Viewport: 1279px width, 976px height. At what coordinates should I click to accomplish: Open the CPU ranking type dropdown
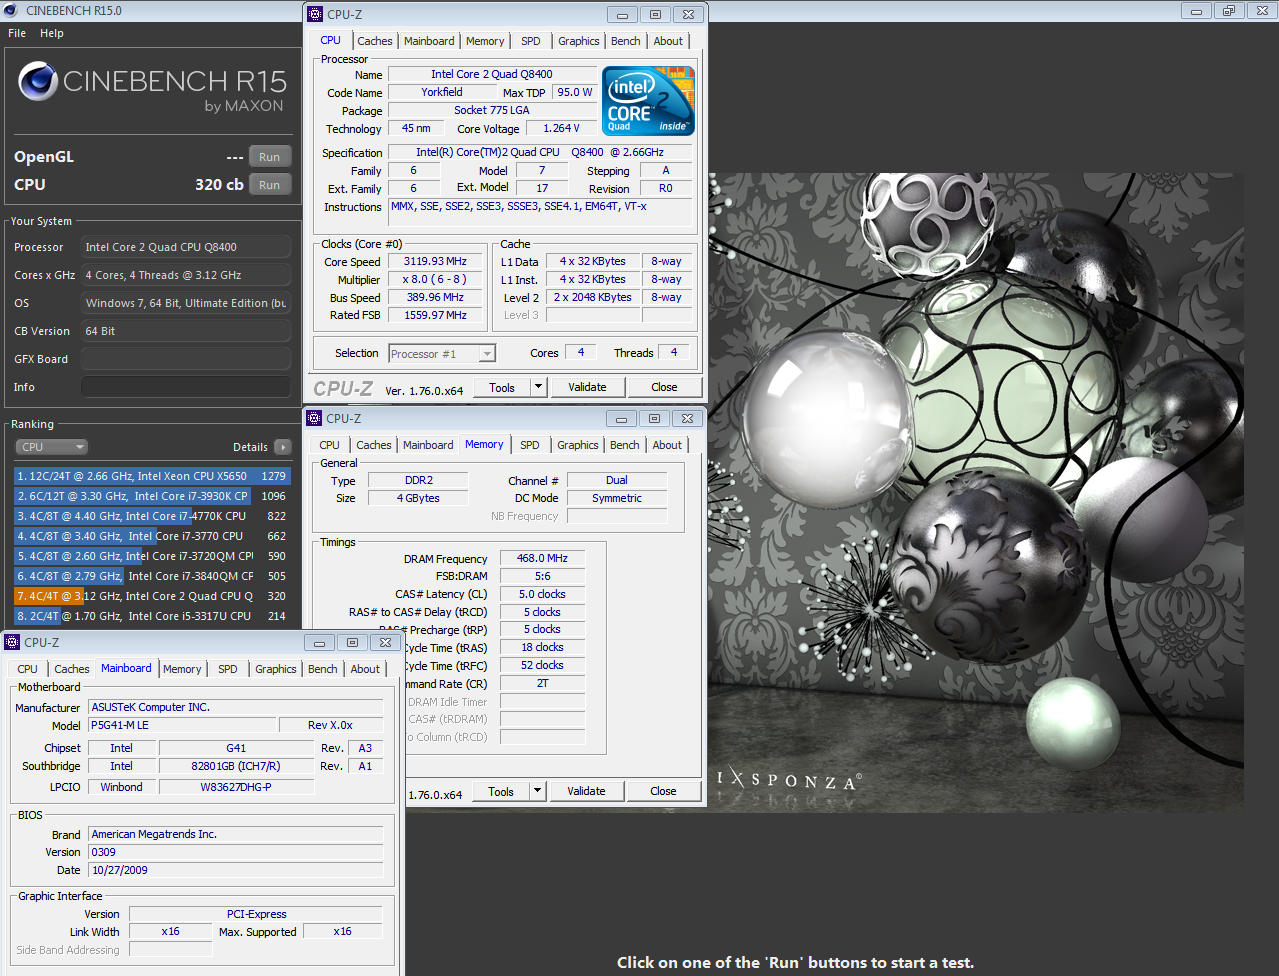(x=52, y=447)
